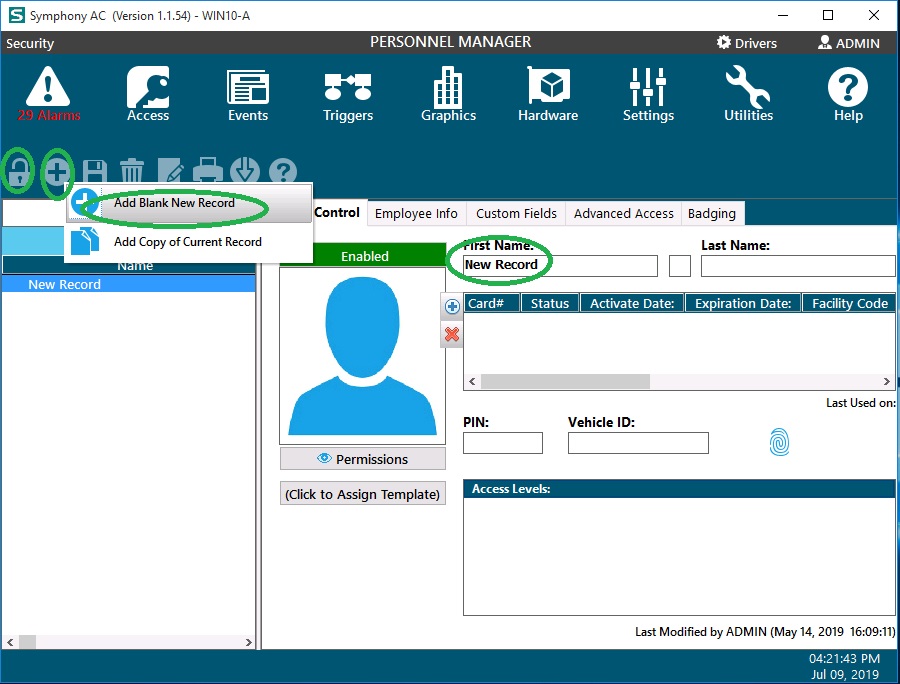Click the add record plus icon
Screen dimensions: 900x684
click(x=57, y=171)
